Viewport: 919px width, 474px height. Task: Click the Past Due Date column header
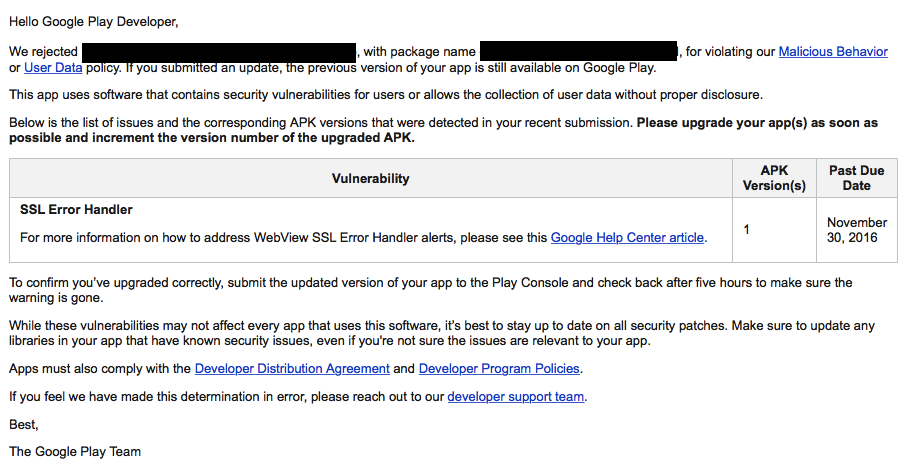856,178
